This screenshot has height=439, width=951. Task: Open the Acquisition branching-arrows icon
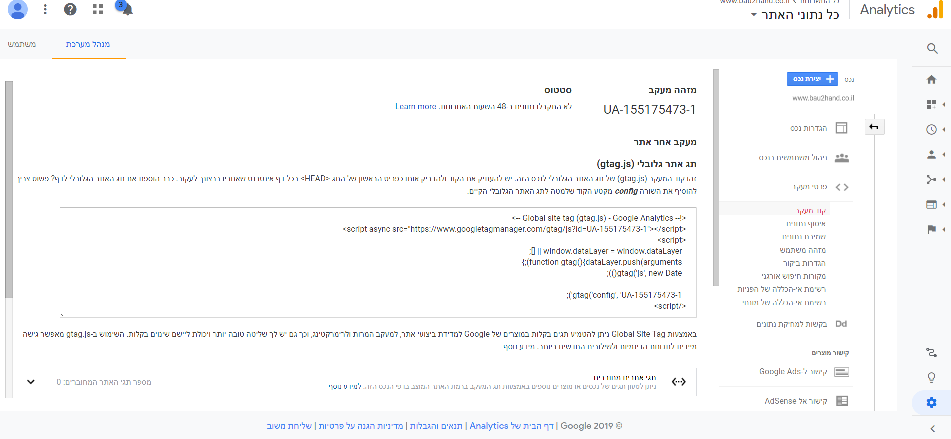(x=932, y=179)
